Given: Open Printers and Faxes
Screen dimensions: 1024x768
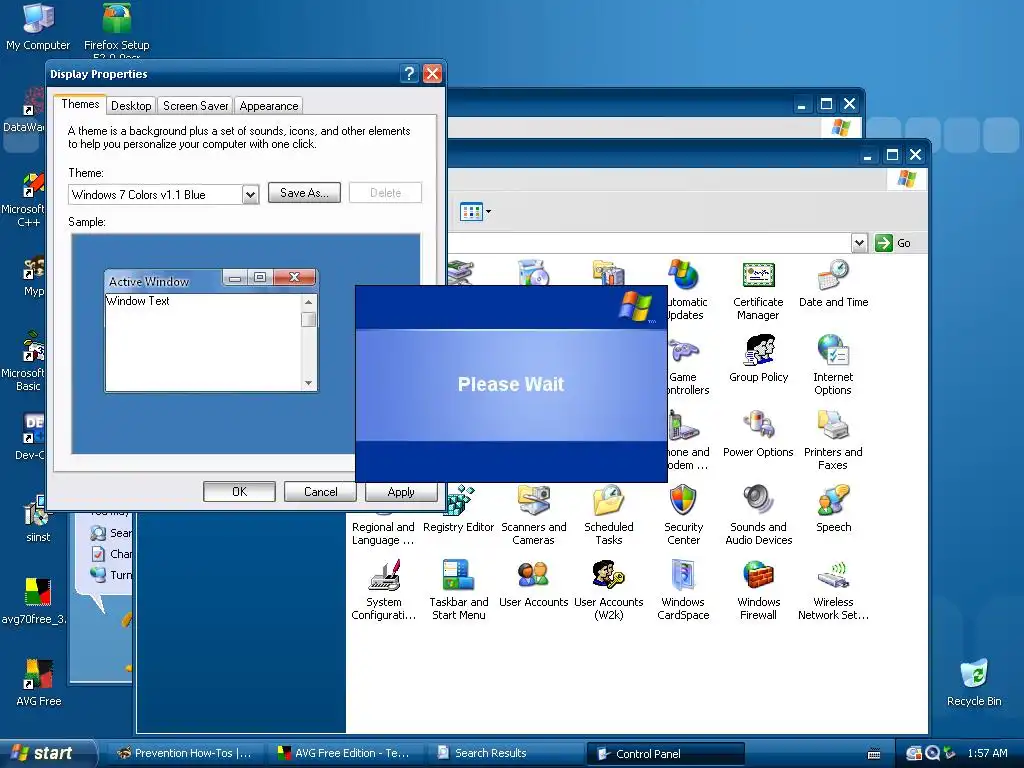Looking at the screenshot, I should pyautogui.click(x=833, y=441).
